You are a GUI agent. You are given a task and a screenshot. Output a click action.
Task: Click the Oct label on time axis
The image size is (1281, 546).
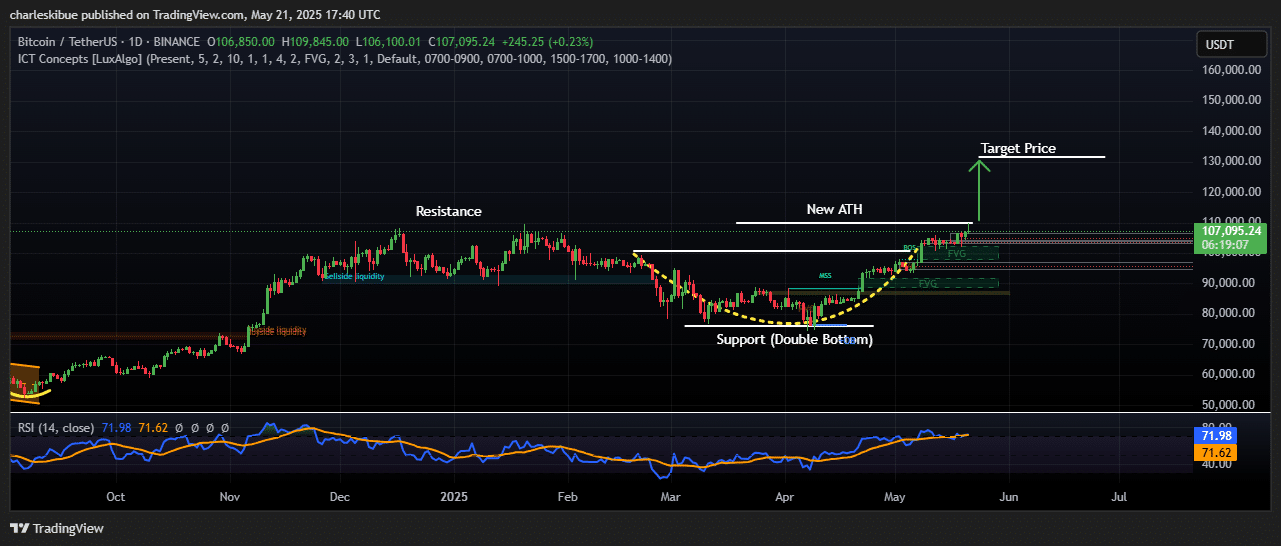115,496
